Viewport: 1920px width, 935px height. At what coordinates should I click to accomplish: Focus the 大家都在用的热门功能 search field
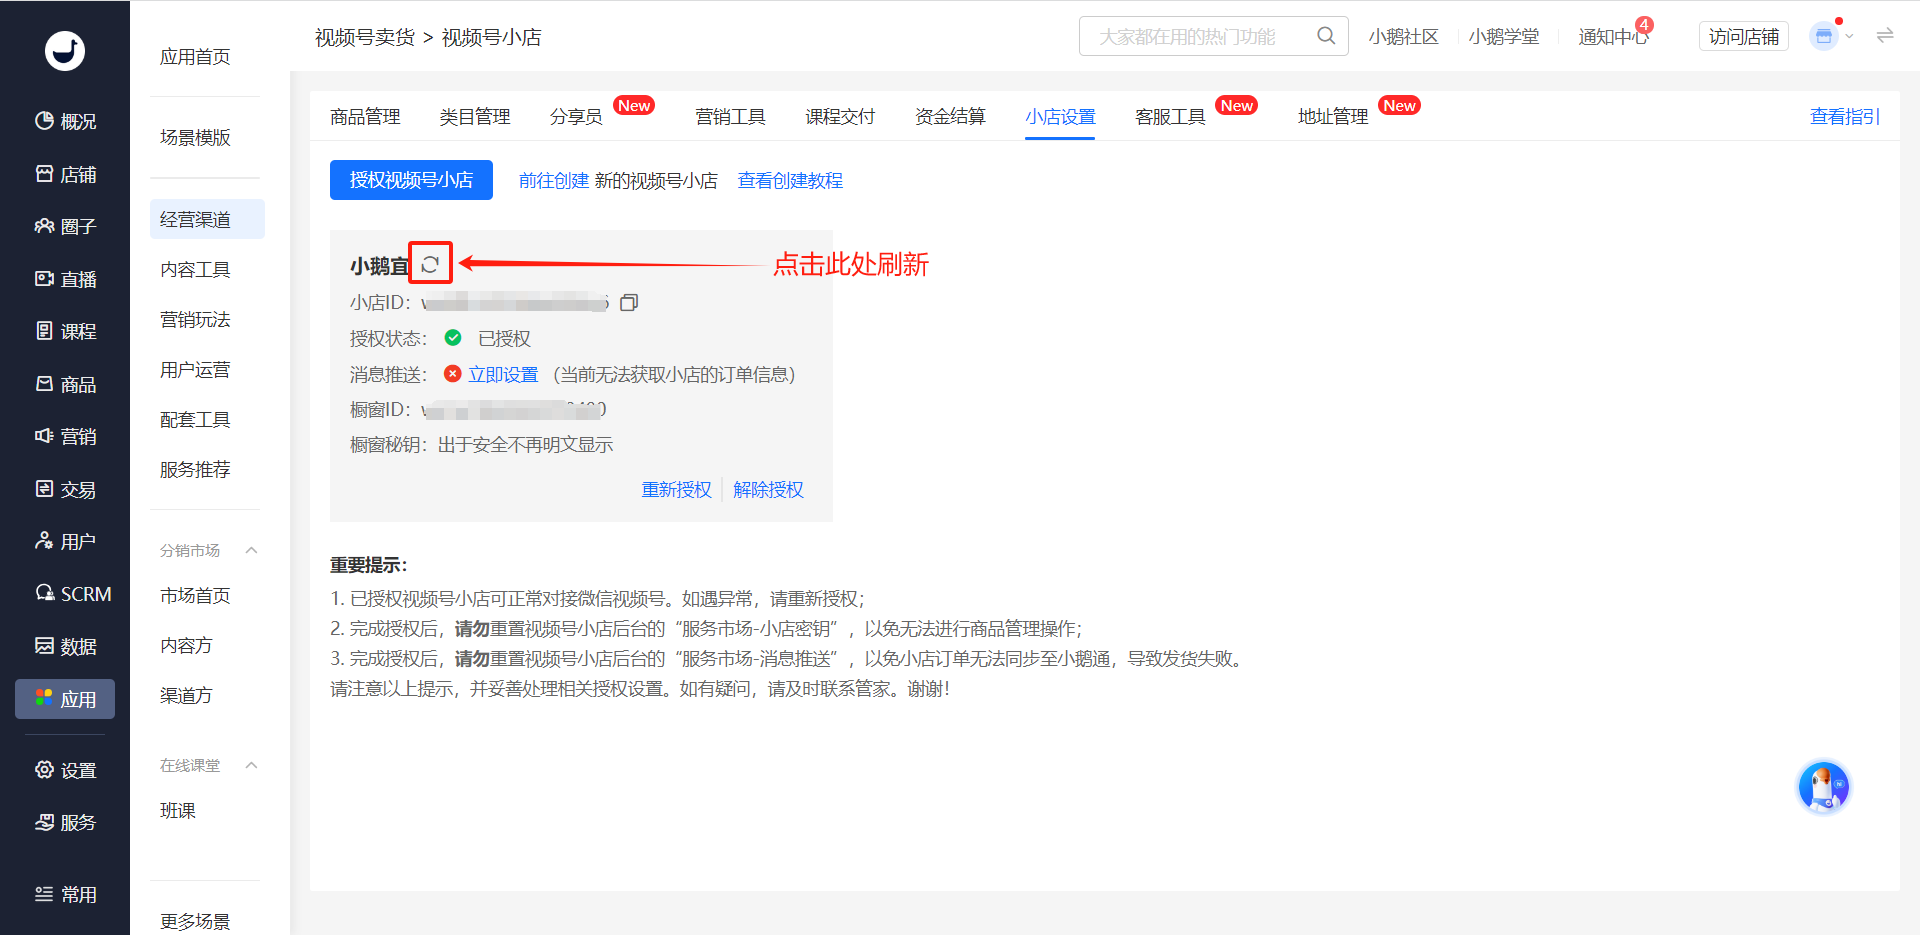(x=1214, y=36)
